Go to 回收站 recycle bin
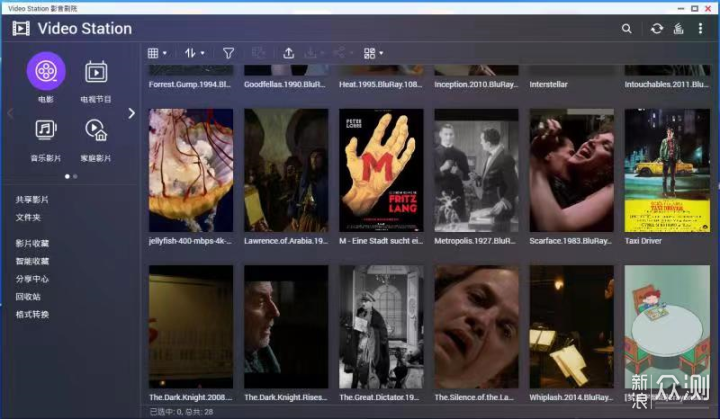Viewport: 720px width, 419px height. pos(28,297)
